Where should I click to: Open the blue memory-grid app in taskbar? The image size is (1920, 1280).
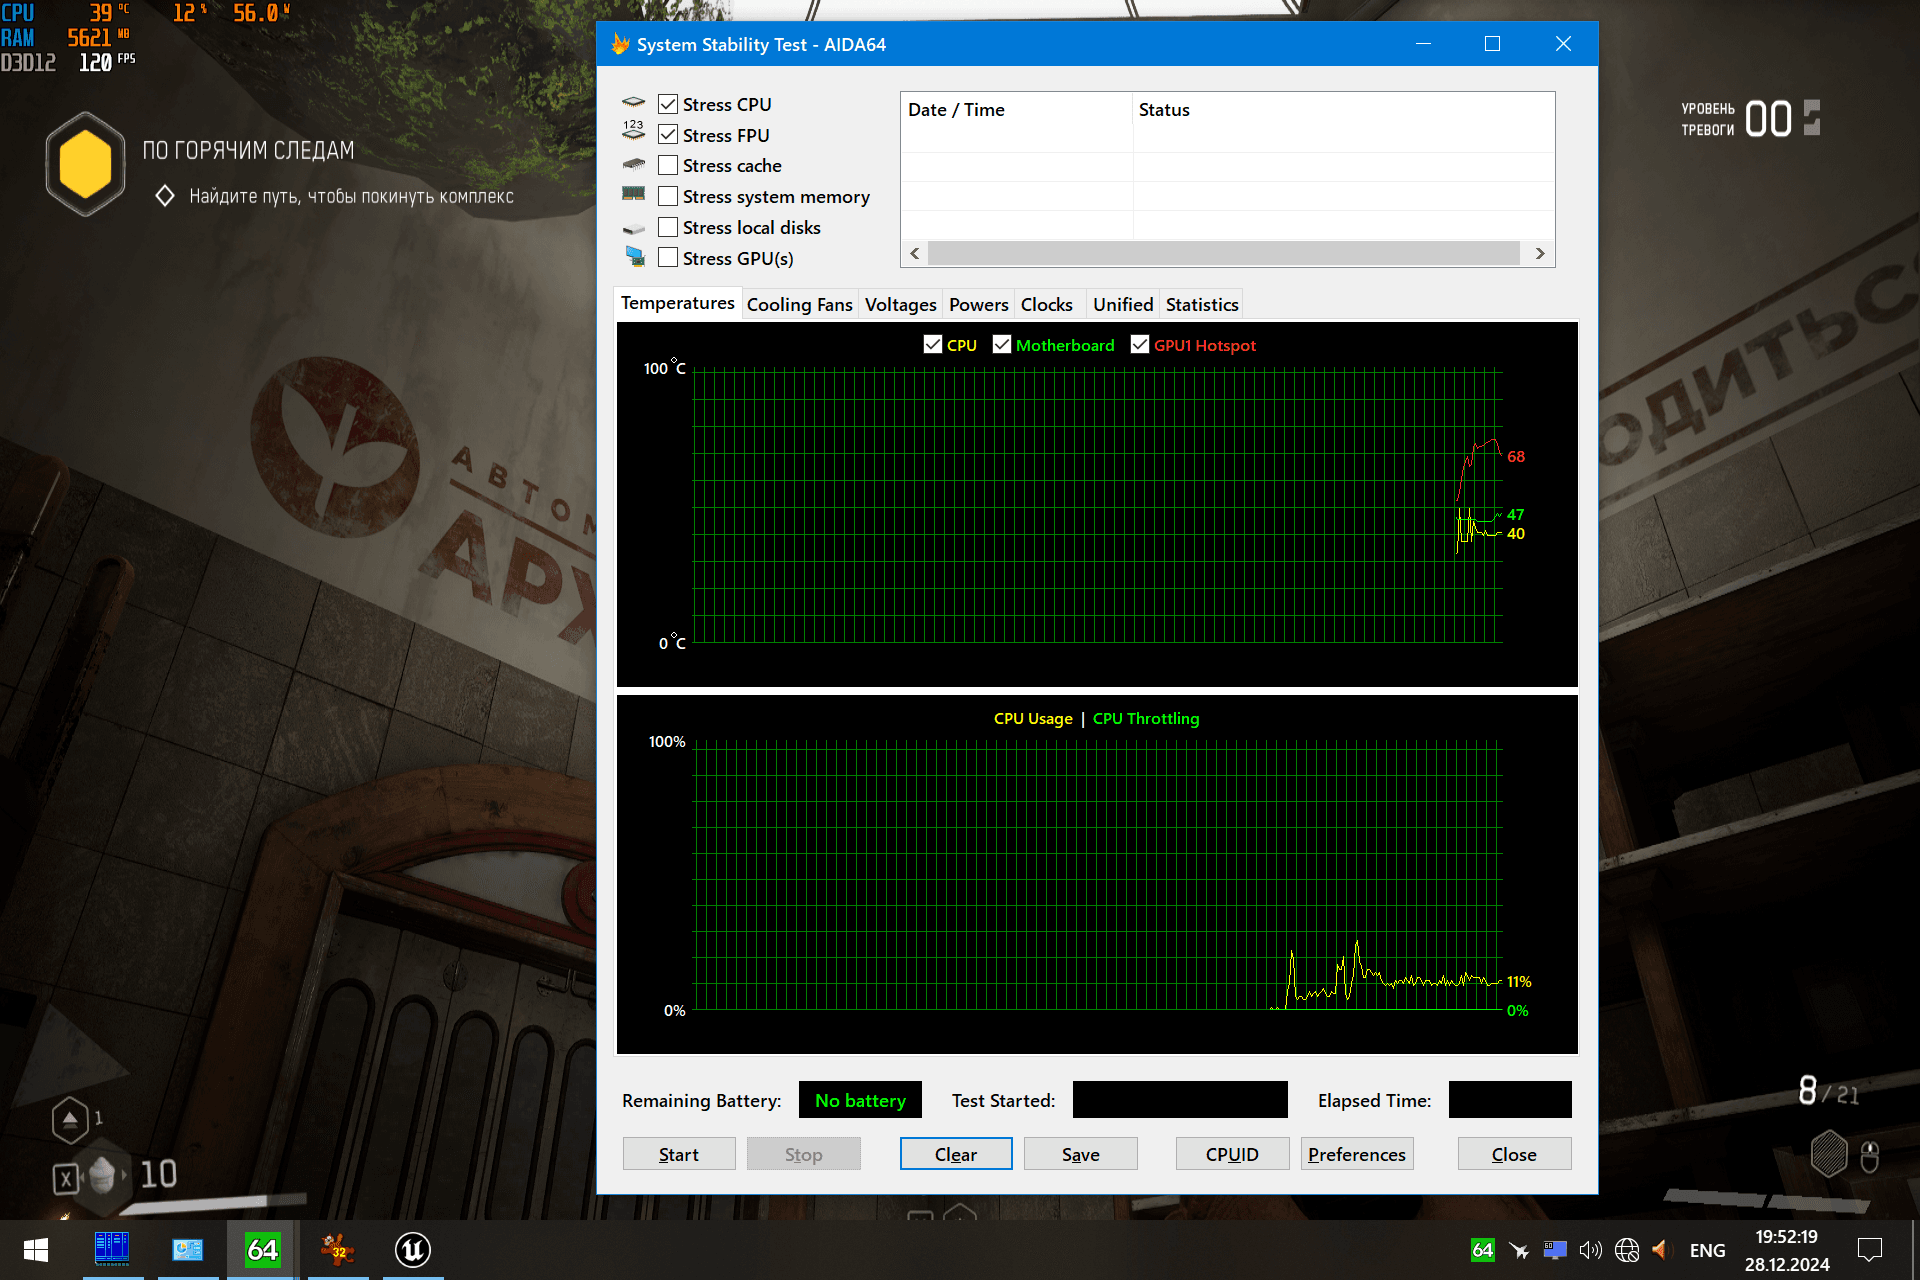point(112,1250)
